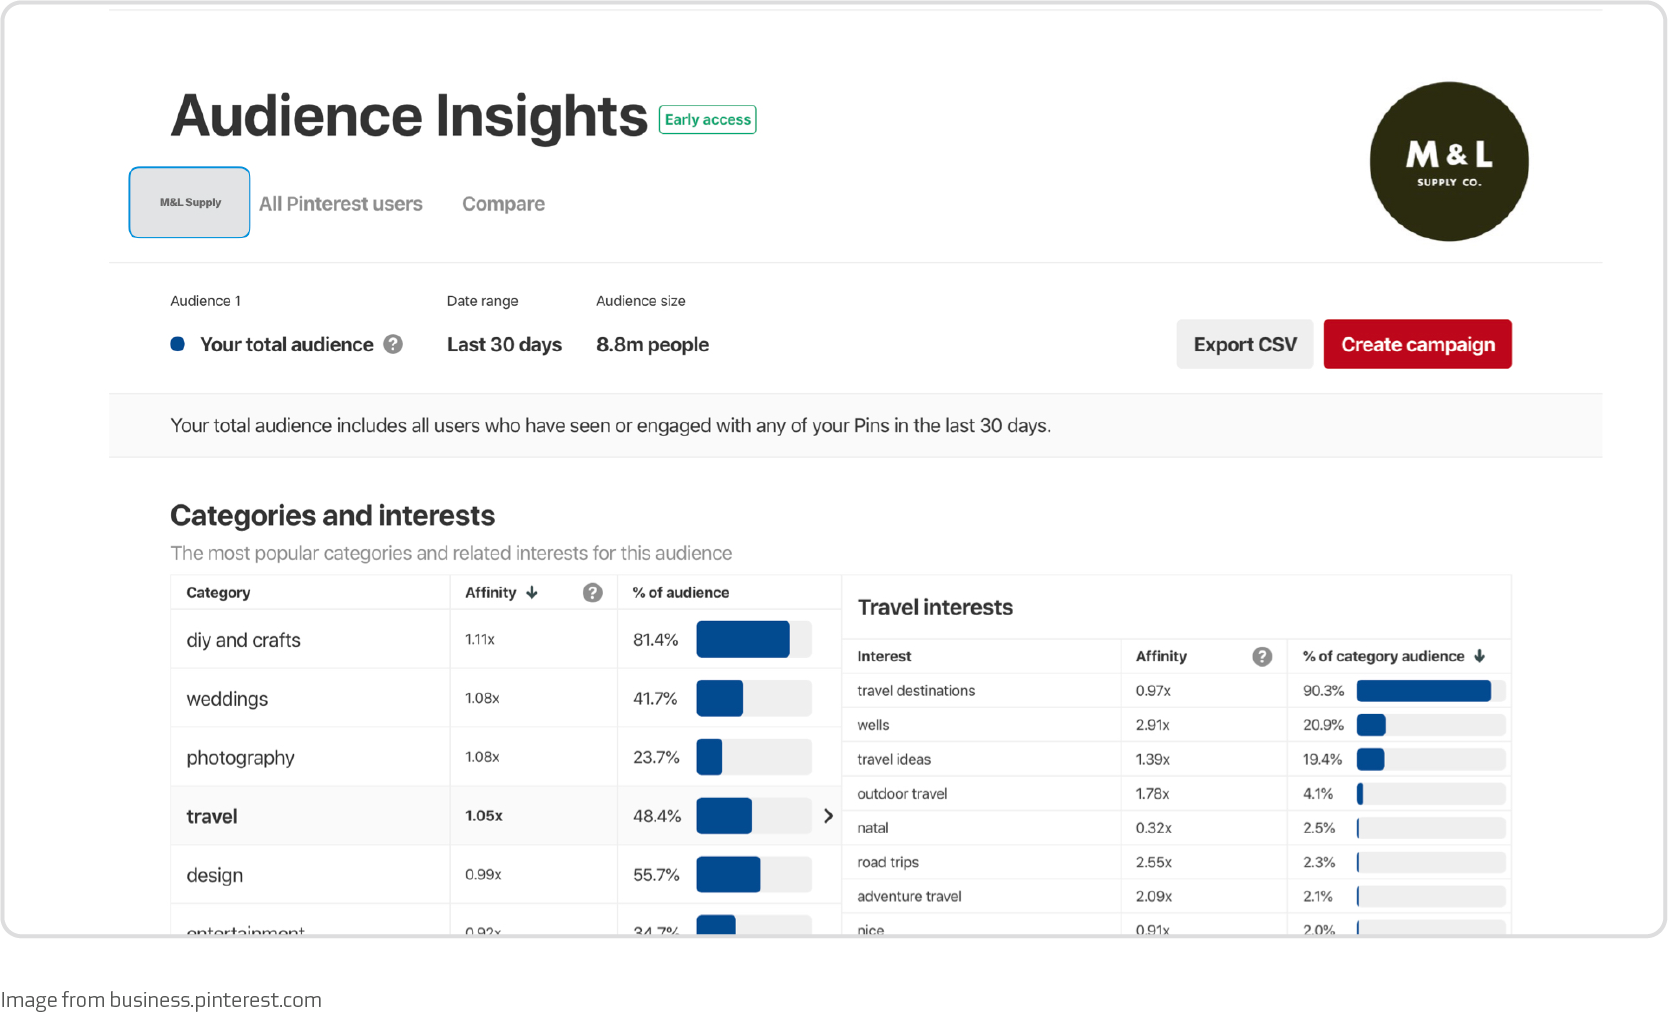Select the weddings category row

(227, 698)
